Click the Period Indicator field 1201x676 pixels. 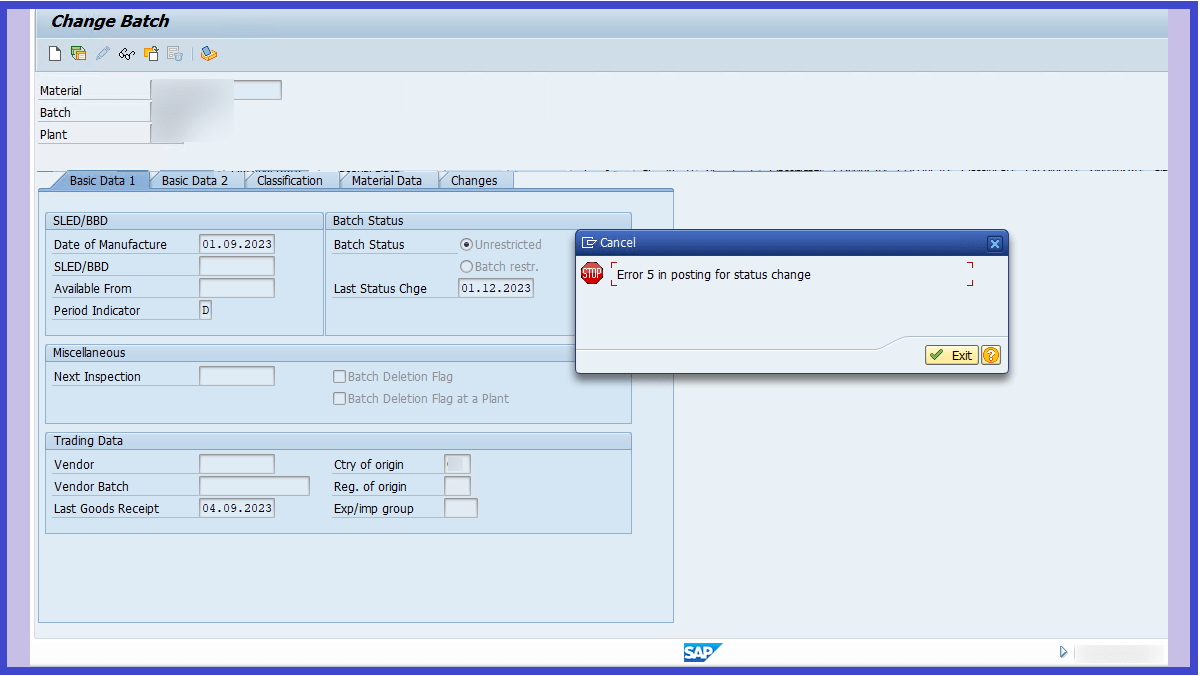pyautogui.click(x=205, y=310)
